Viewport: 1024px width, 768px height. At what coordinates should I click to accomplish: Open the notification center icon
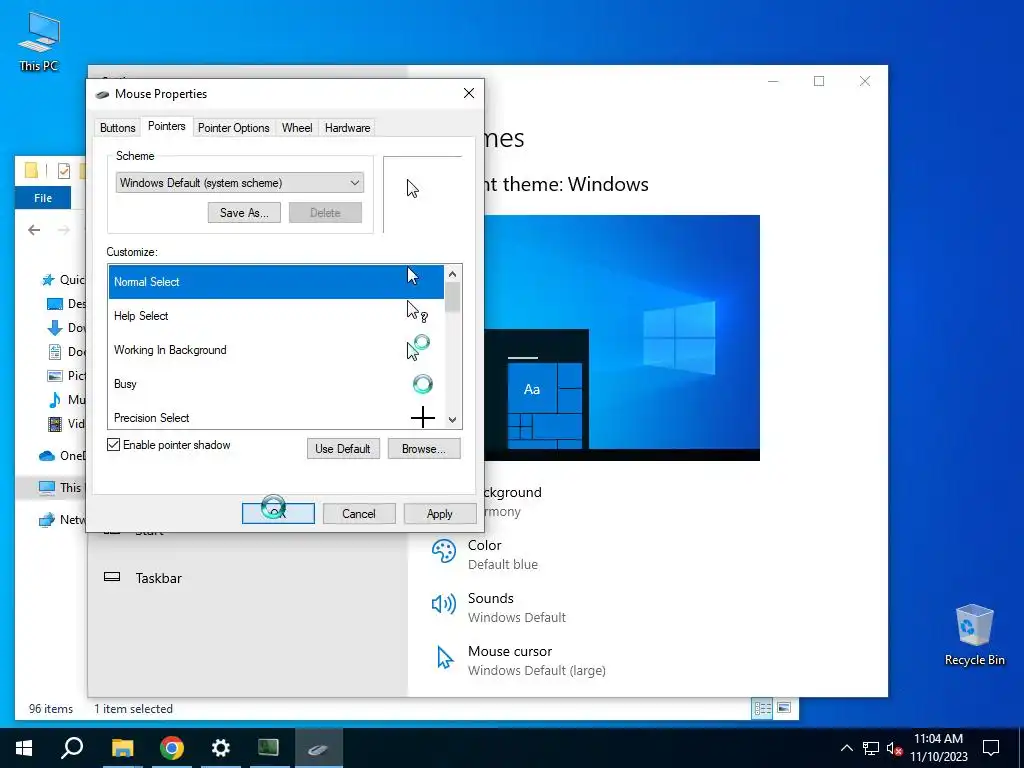[x=991, y=748]
